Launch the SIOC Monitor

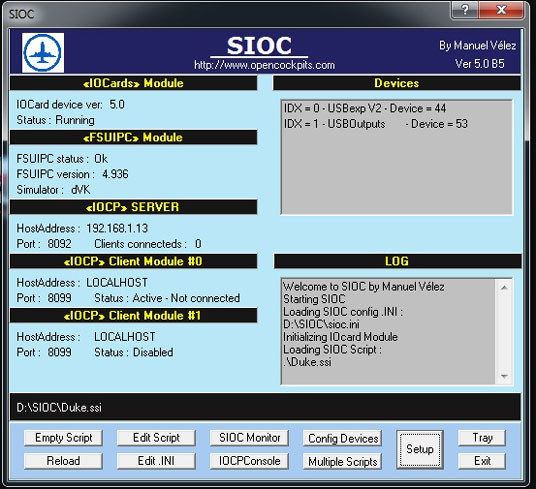249,438
